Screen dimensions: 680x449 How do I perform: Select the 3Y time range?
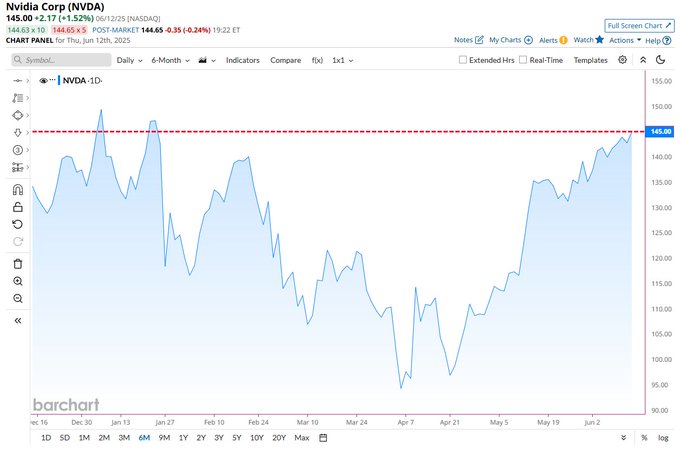point(219,438)
